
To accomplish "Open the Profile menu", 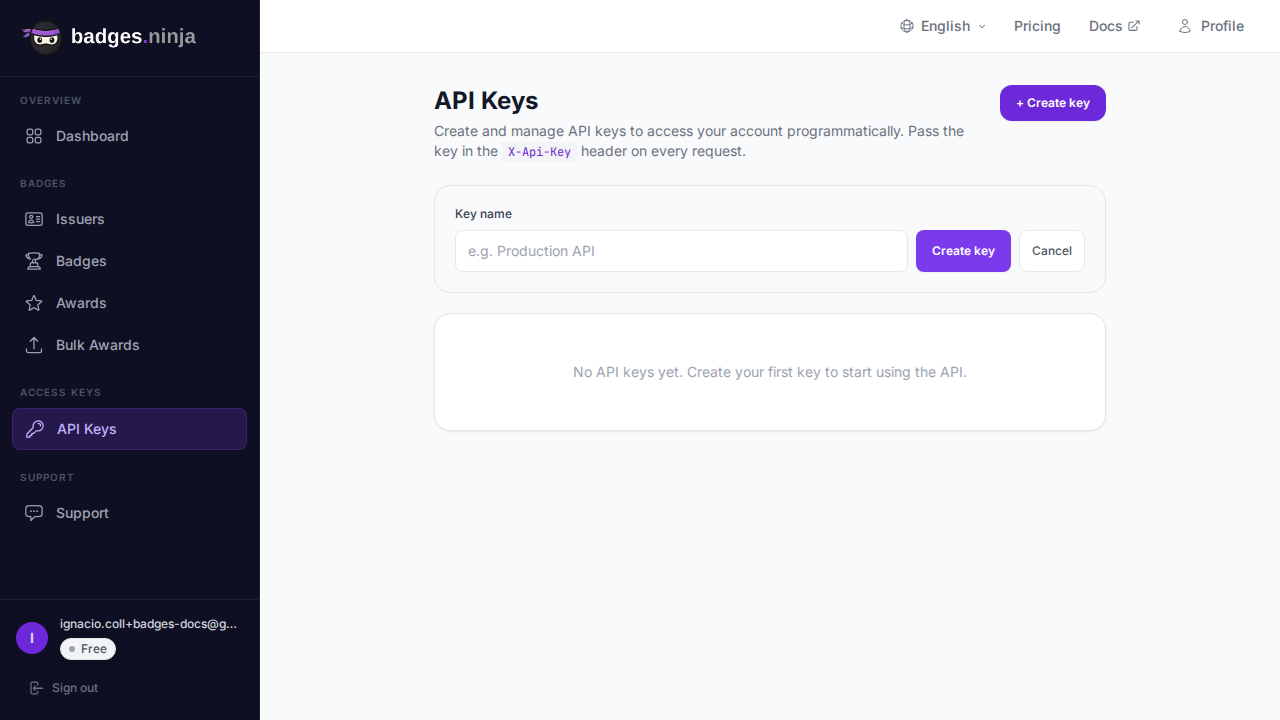I will tap(1211, 26).
